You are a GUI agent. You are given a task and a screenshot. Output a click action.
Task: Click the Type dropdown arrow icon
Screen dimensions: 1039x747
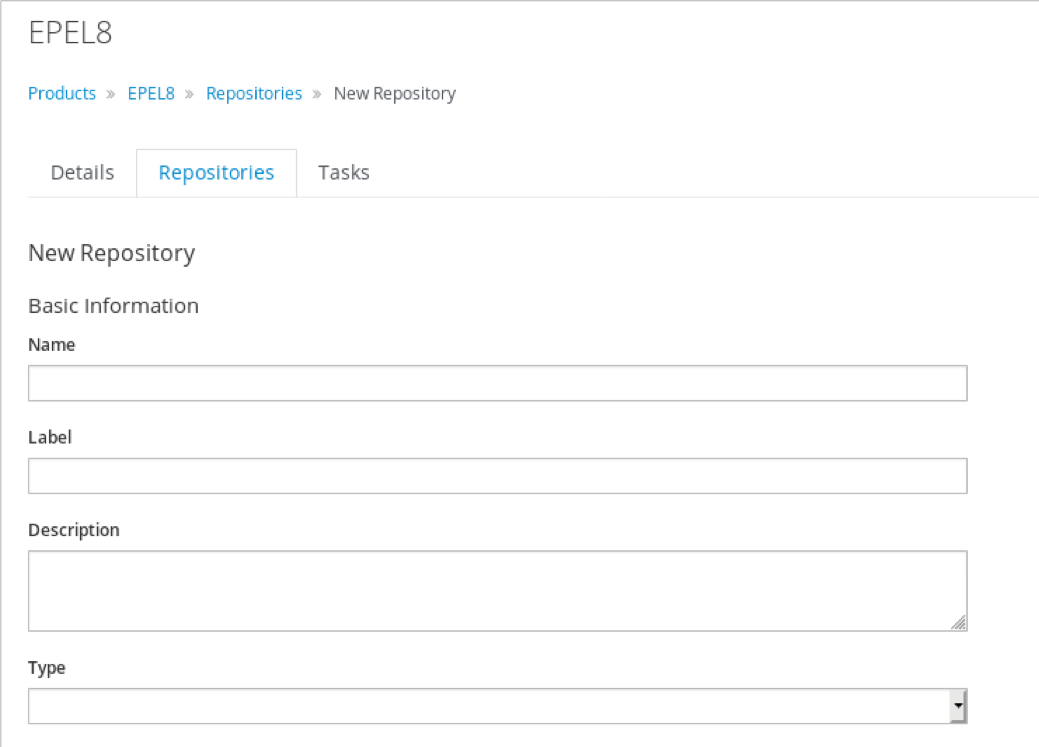tap(958, 705)
